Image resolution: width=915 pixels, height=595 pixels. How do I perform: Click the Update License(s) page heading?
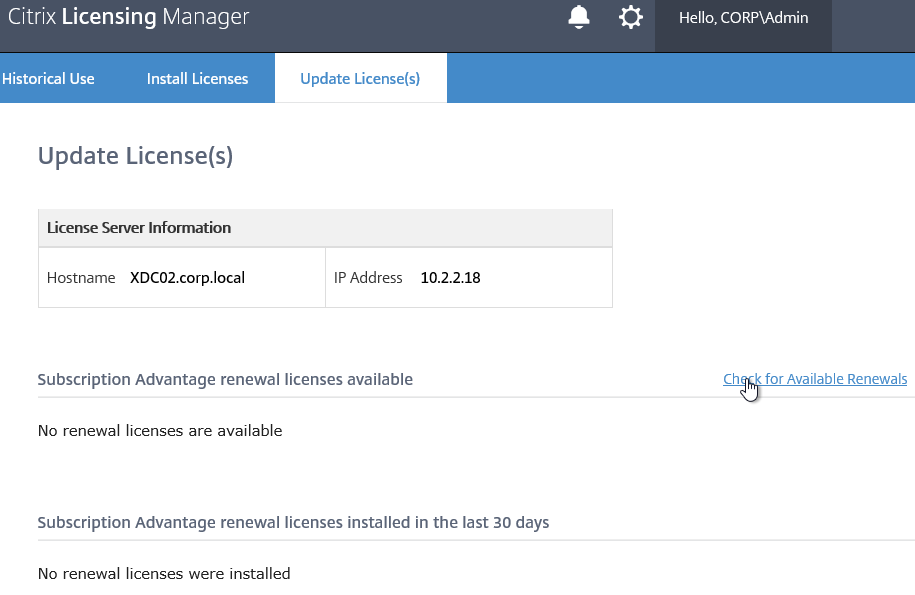[x=135, y=156]
